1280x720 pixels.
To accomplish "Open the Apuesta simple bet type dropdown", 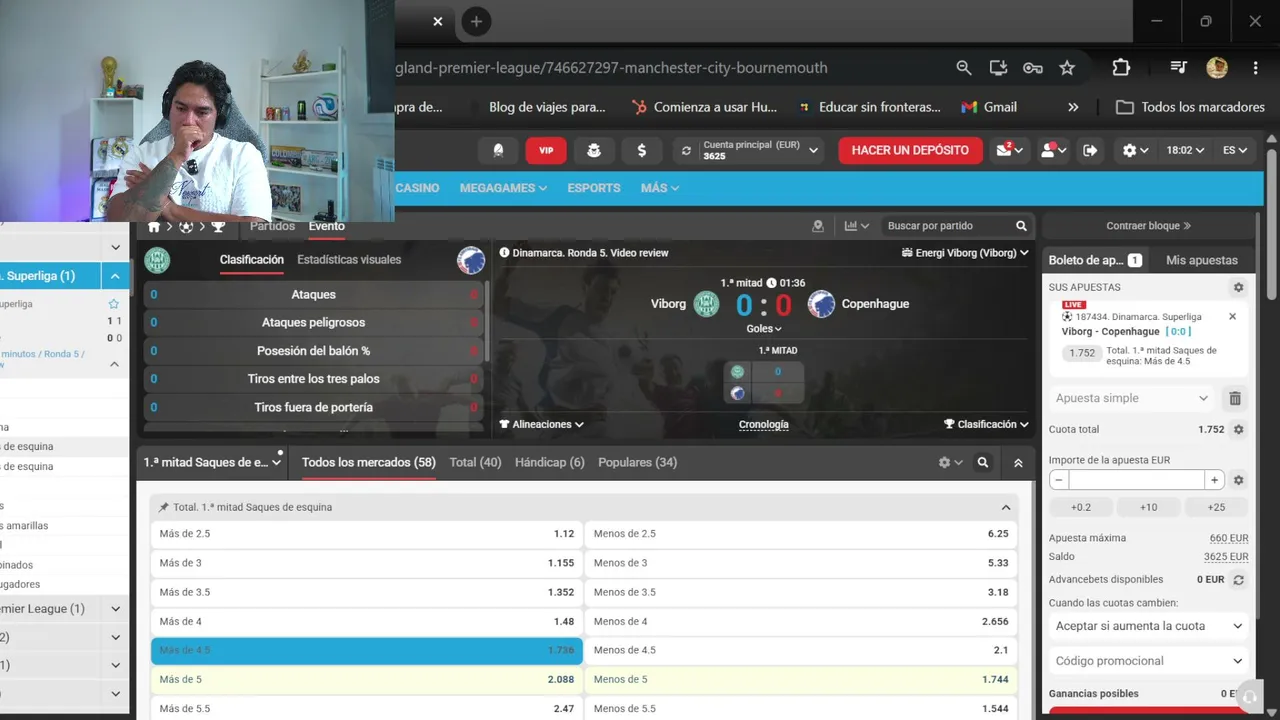I will click(x=1132, y=398).
